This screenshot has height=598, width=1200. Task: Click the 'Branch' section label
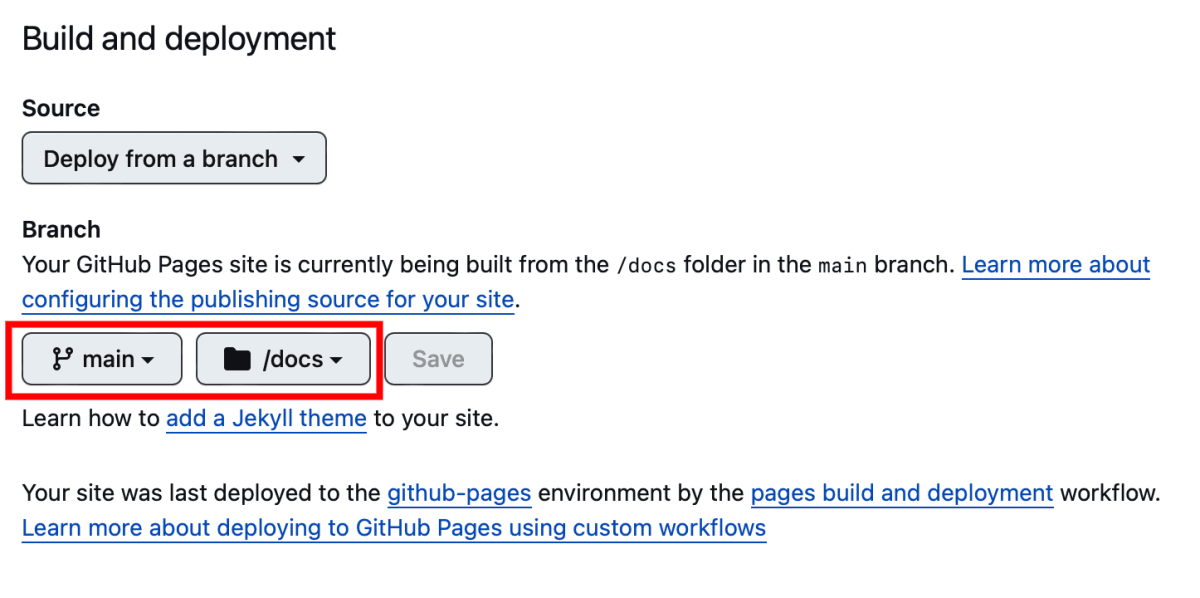61,229
